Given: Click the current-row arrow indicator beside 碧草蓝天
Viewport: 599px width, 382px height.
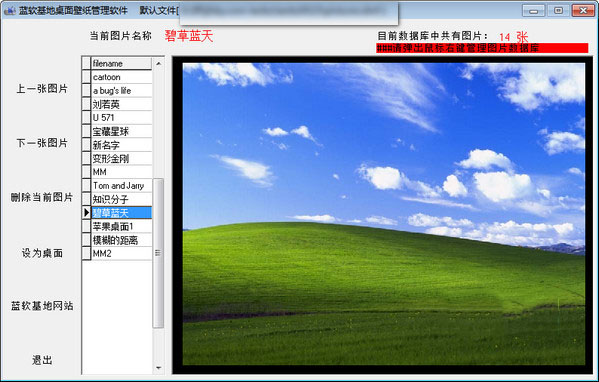Looking at the screenshot, I should pos(86,213).
